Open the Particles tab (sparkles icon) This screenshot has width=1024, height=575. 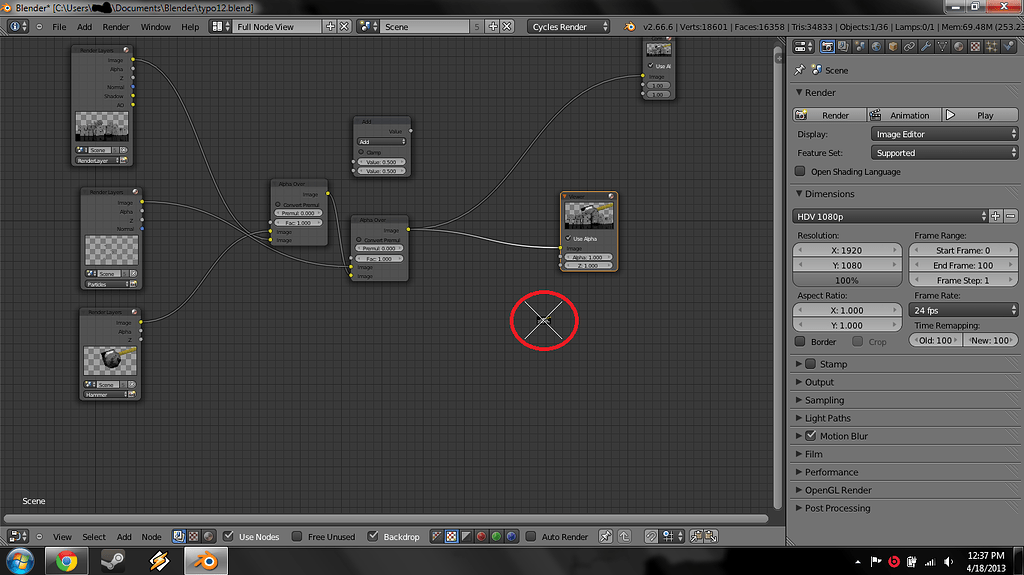[x=991, y=46]
